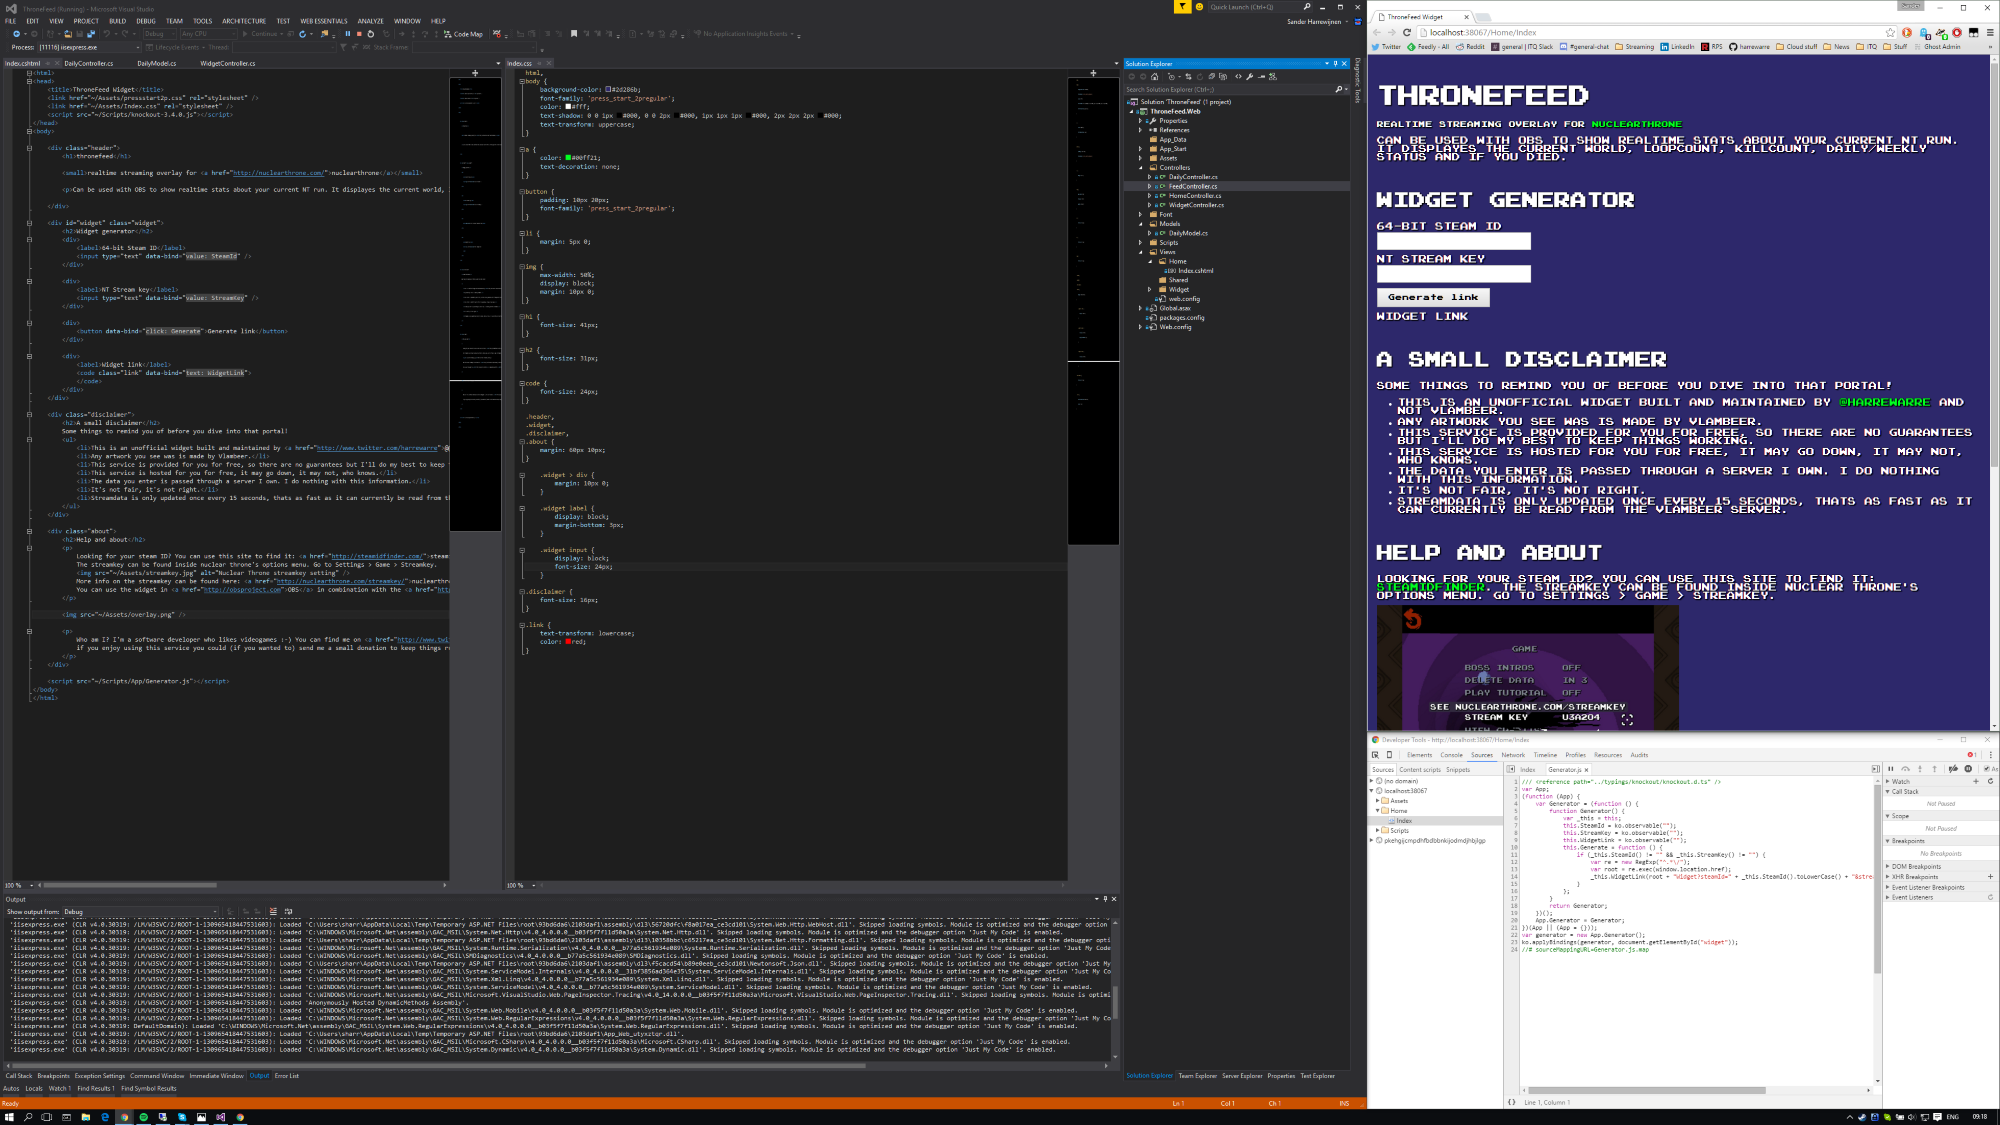
Task: Switch to Error List tab at the bottom
Action: (x=287, y=1076)
